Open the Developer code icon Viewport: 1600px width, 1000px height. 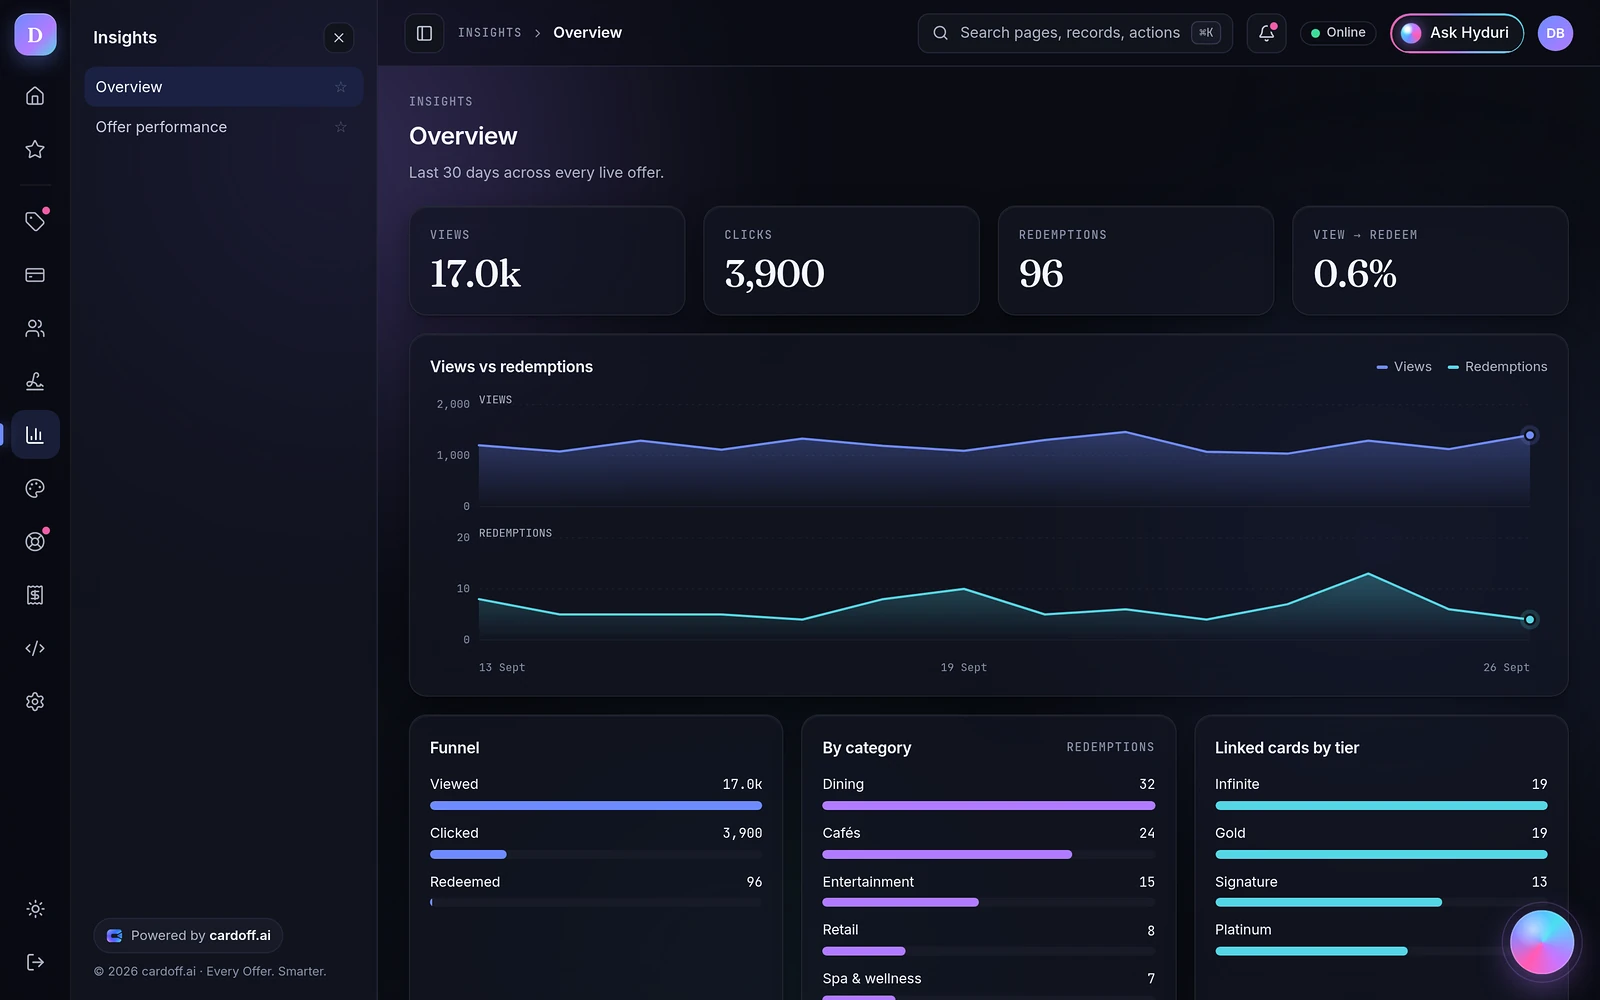point(35,648)
